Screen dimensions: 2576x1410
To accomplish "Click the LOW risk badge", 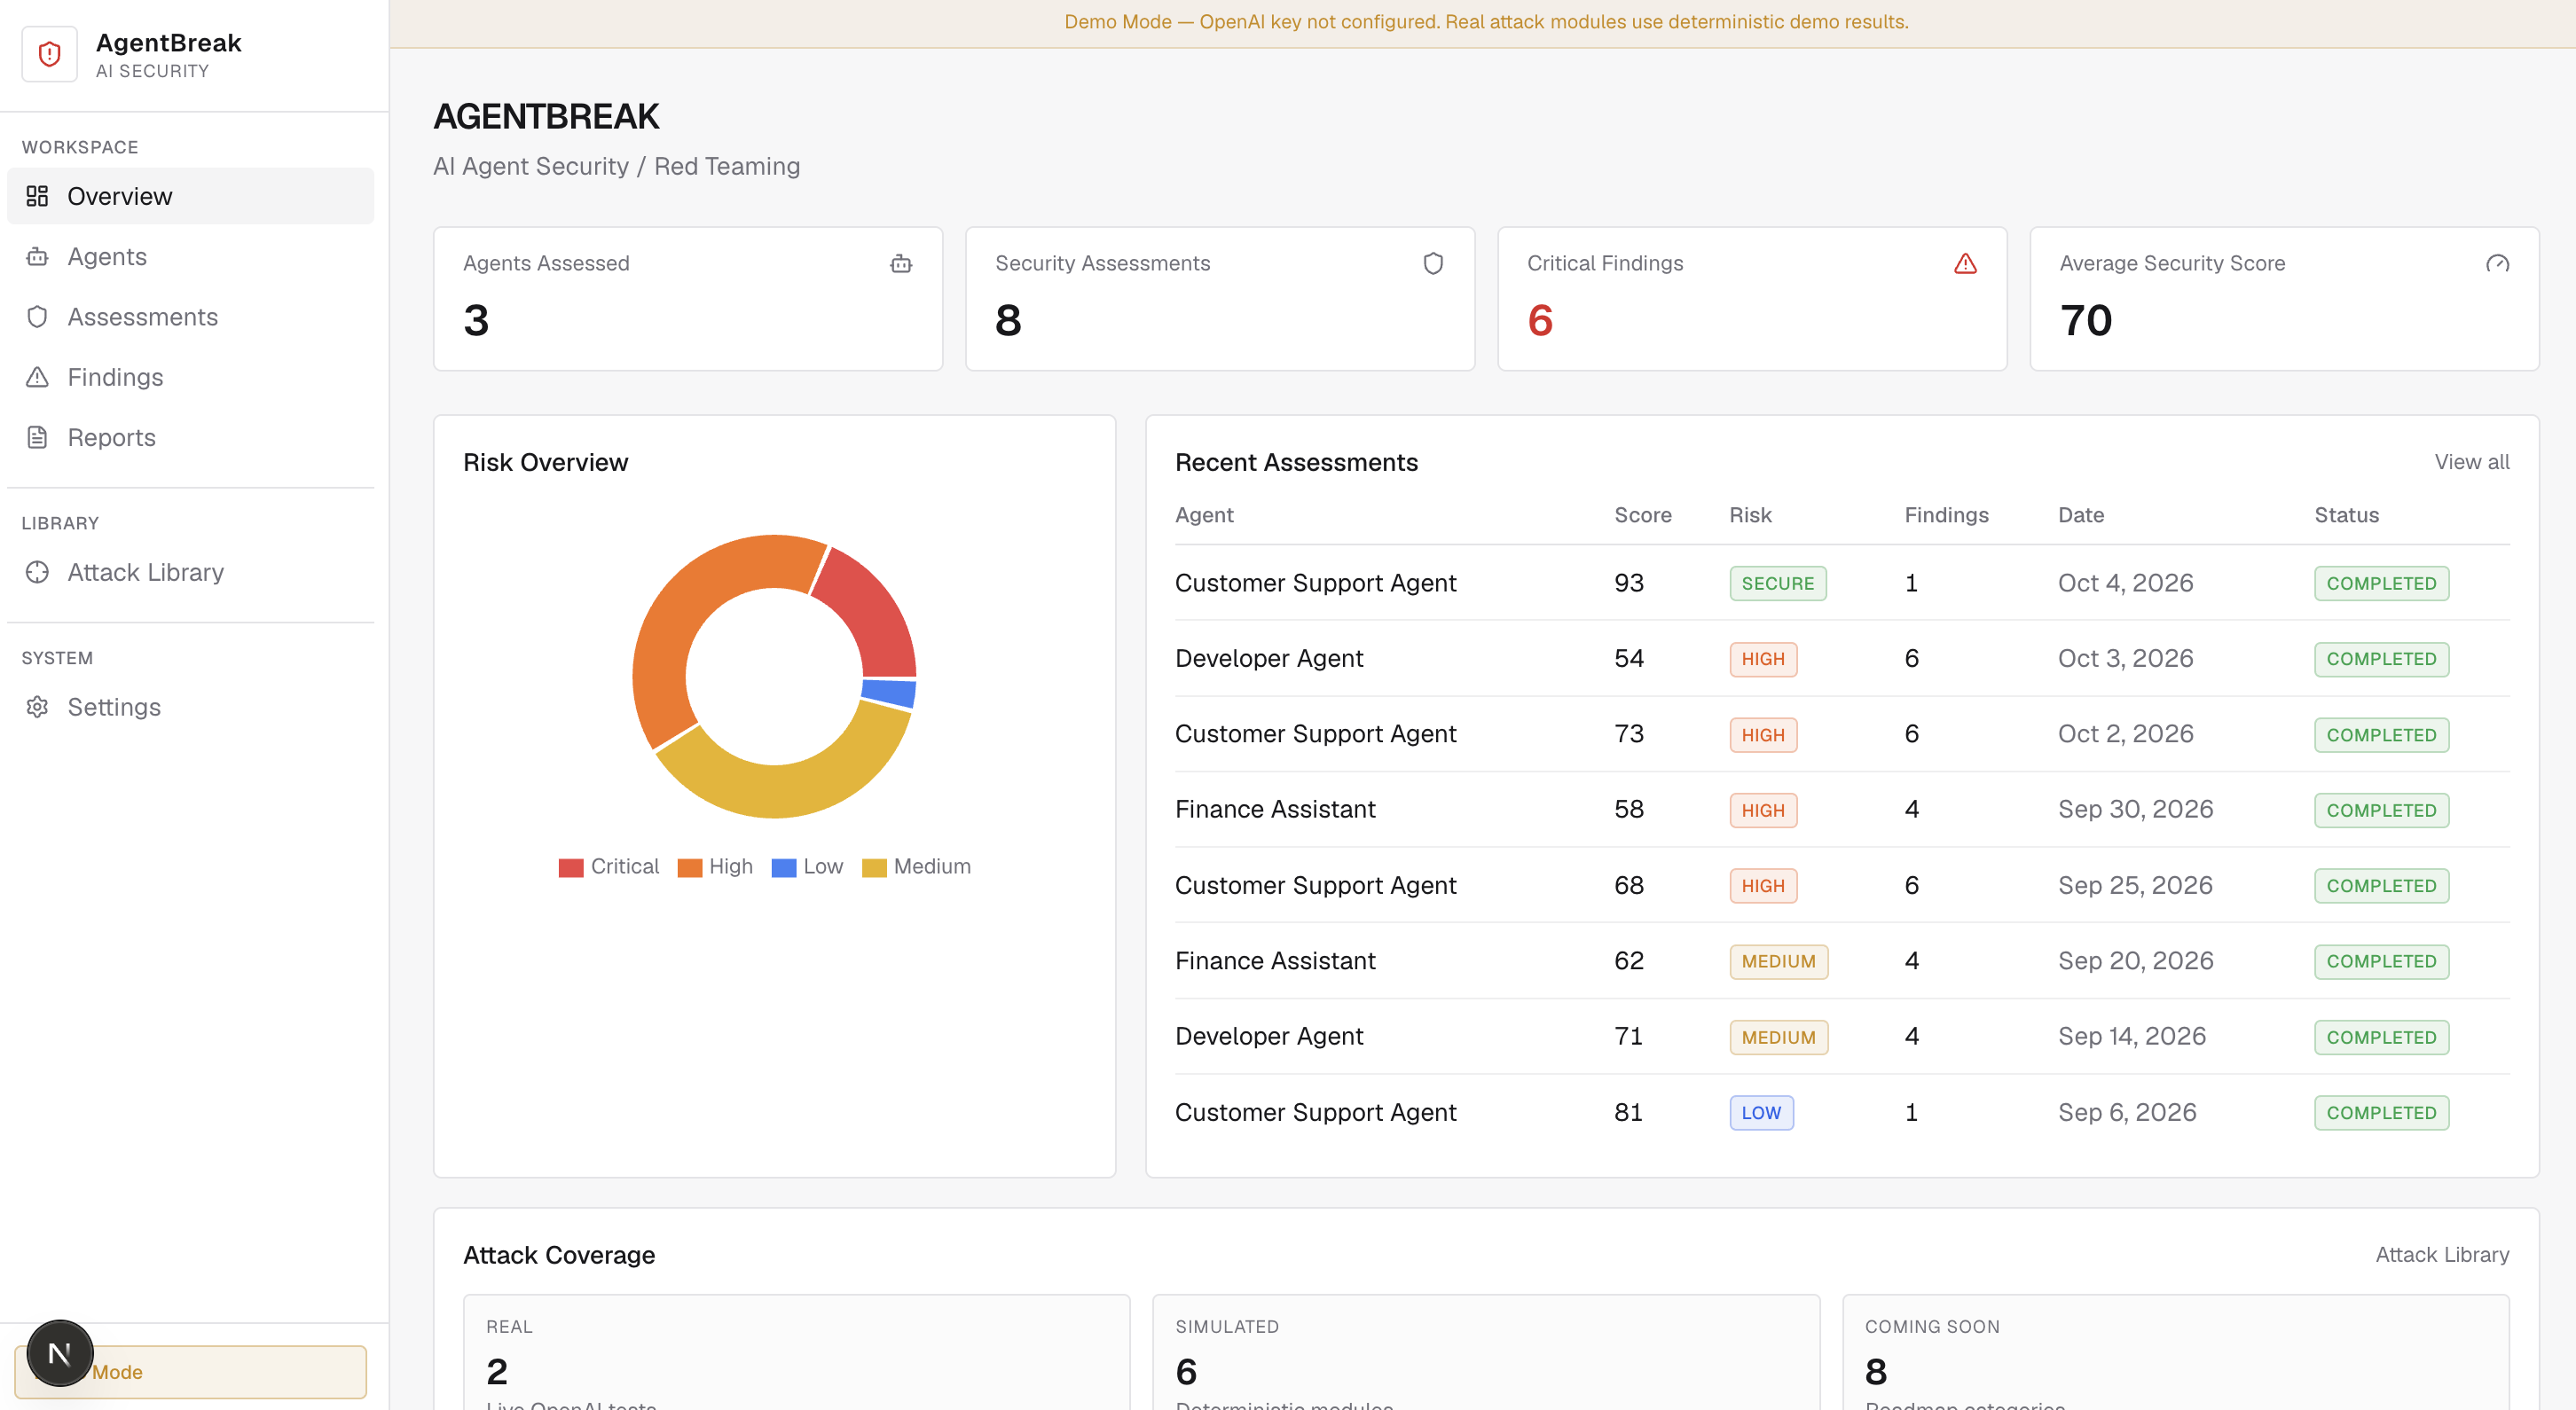I will (x=1761, y=1113).
